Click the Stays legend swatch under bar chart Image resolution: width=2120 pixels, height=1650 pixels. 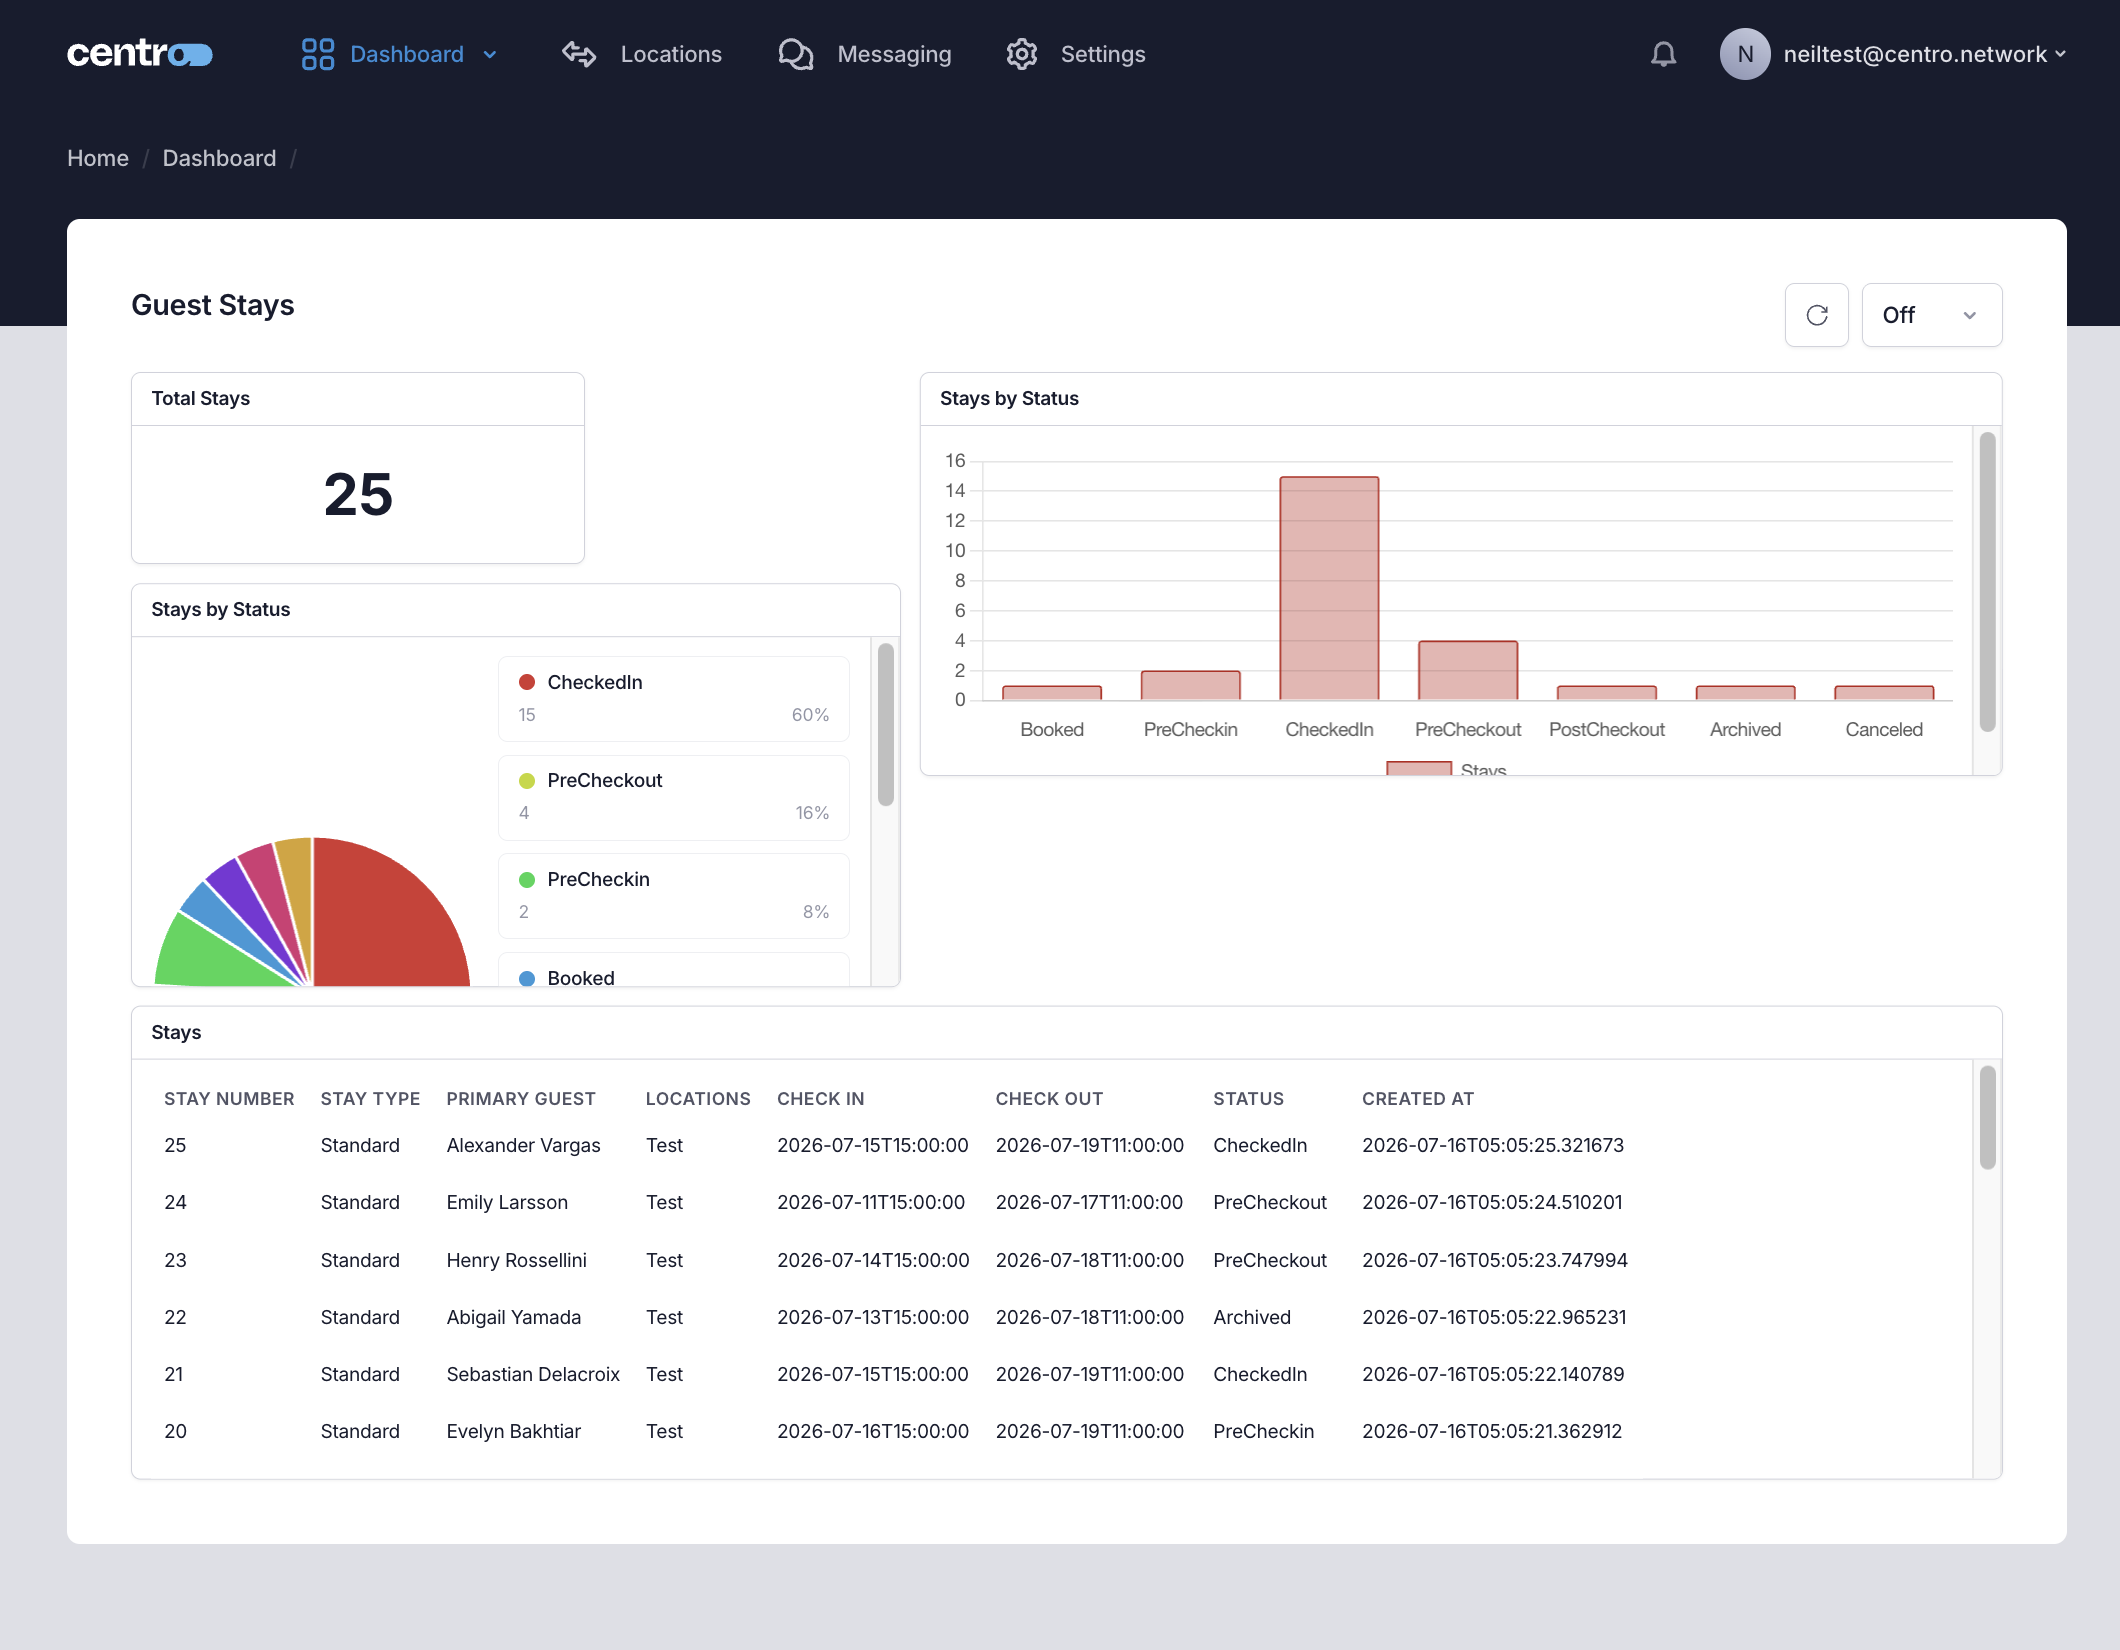point(1419,768)
